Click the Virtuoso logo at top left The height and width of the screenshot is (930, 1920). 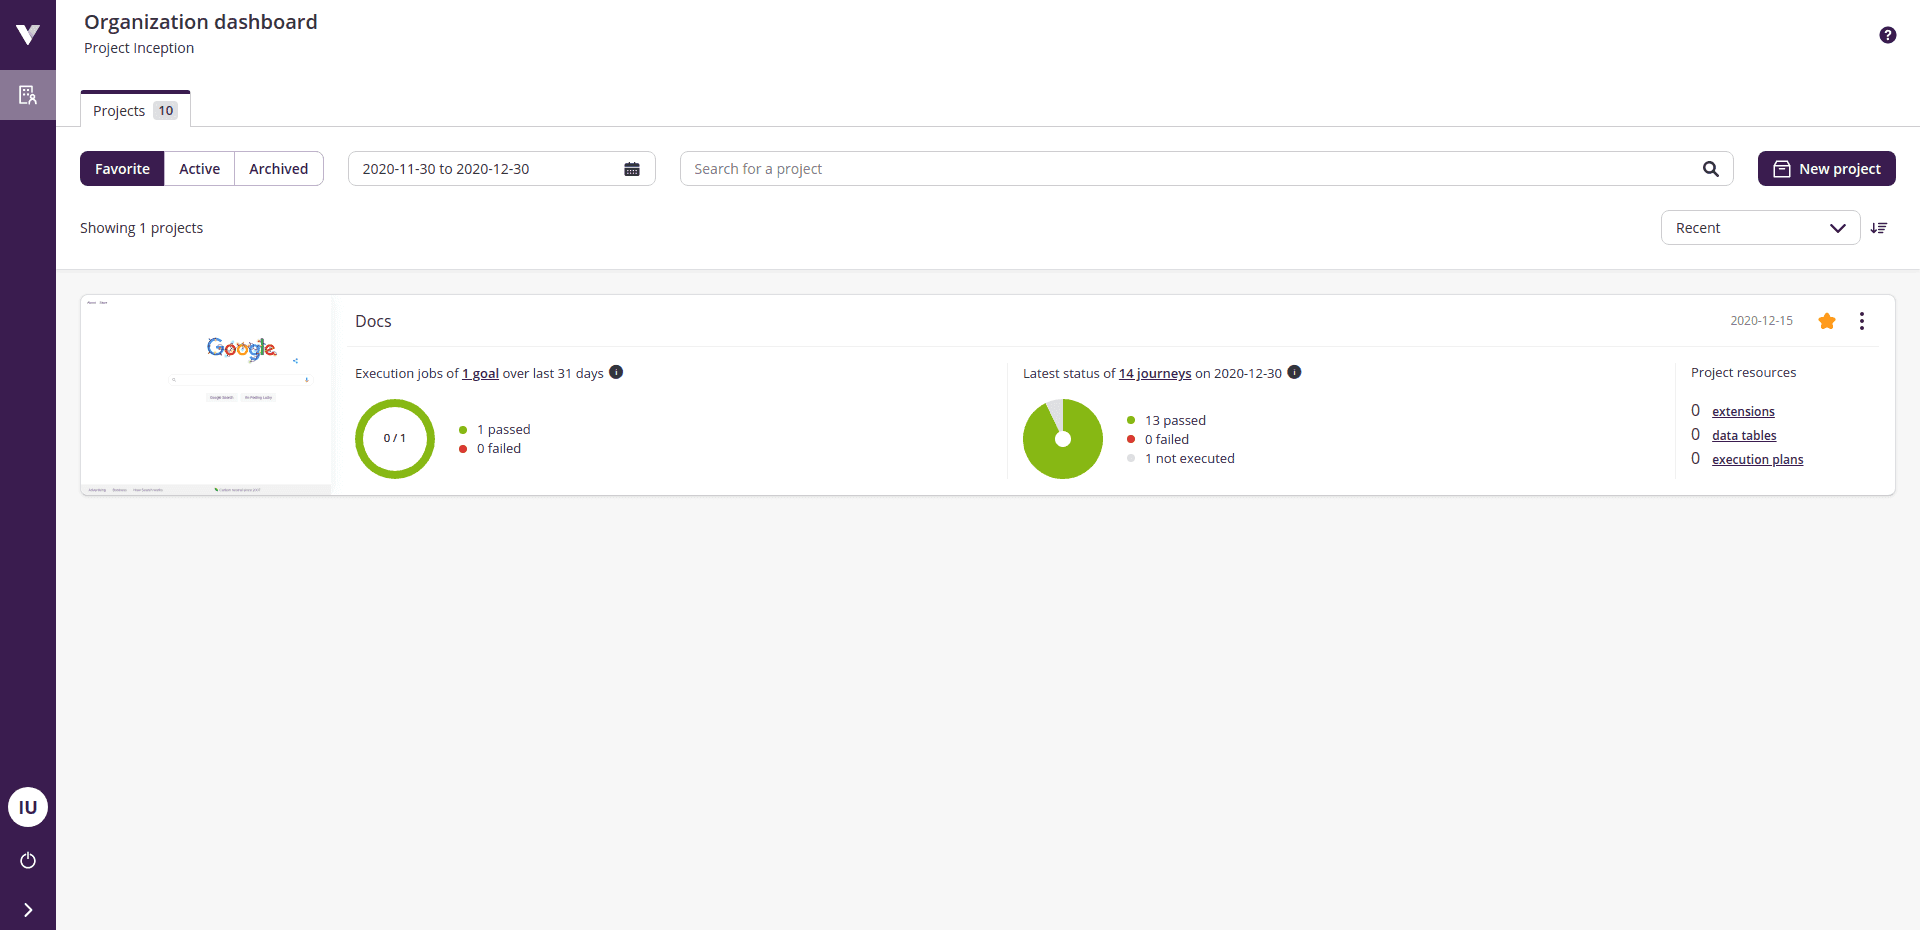point(27,34)
